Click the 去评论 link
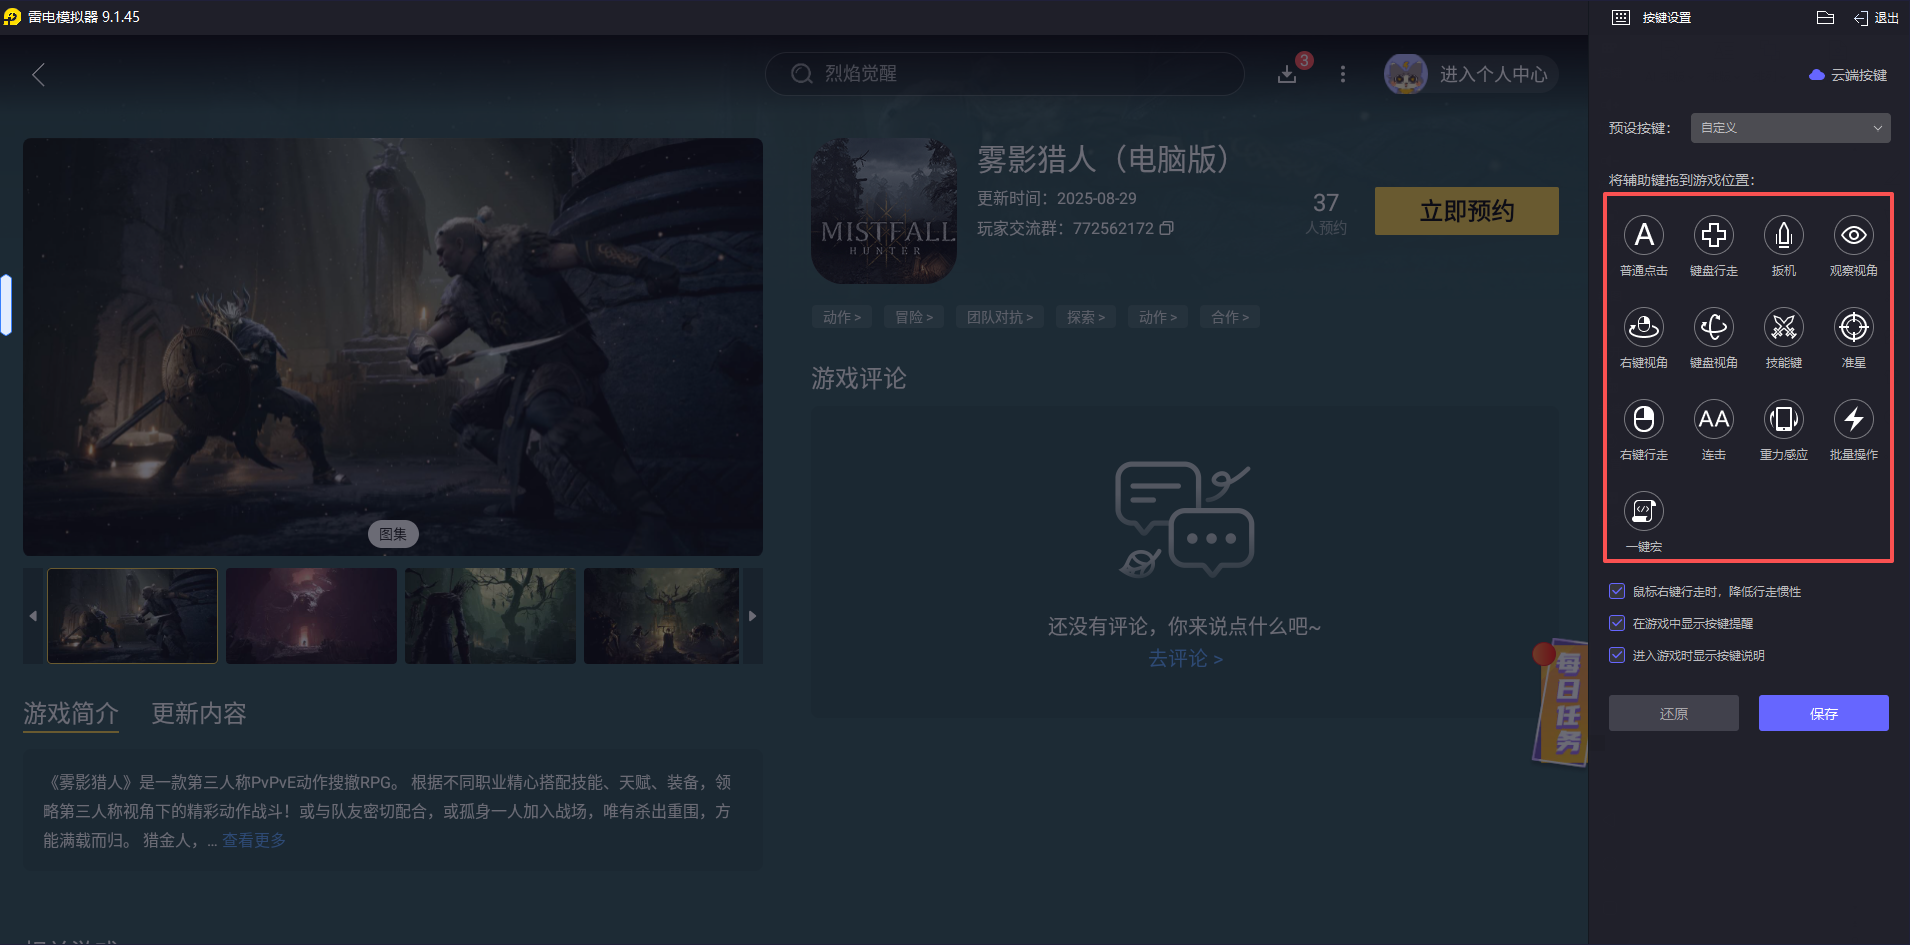 (1185, 658)
